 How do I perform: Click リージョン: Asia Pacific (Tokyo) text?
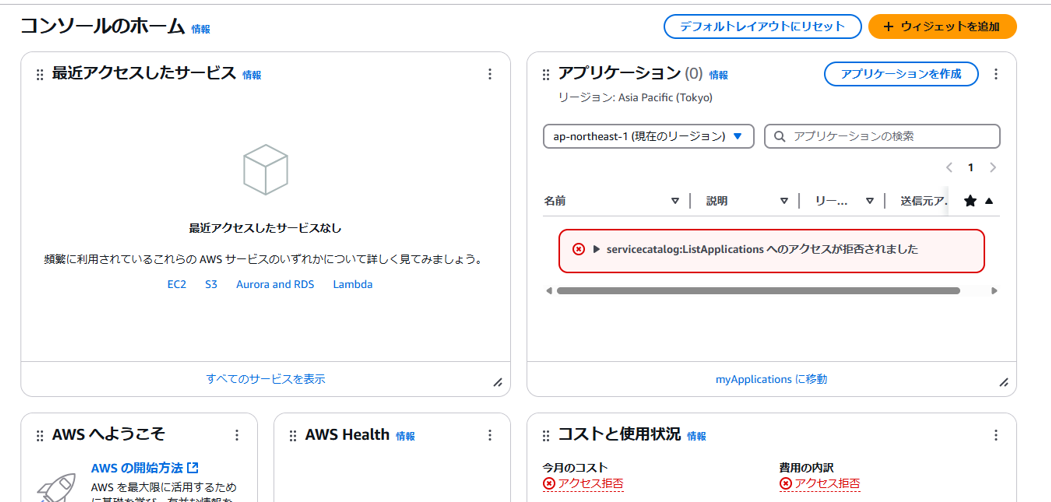click(635, 98)
